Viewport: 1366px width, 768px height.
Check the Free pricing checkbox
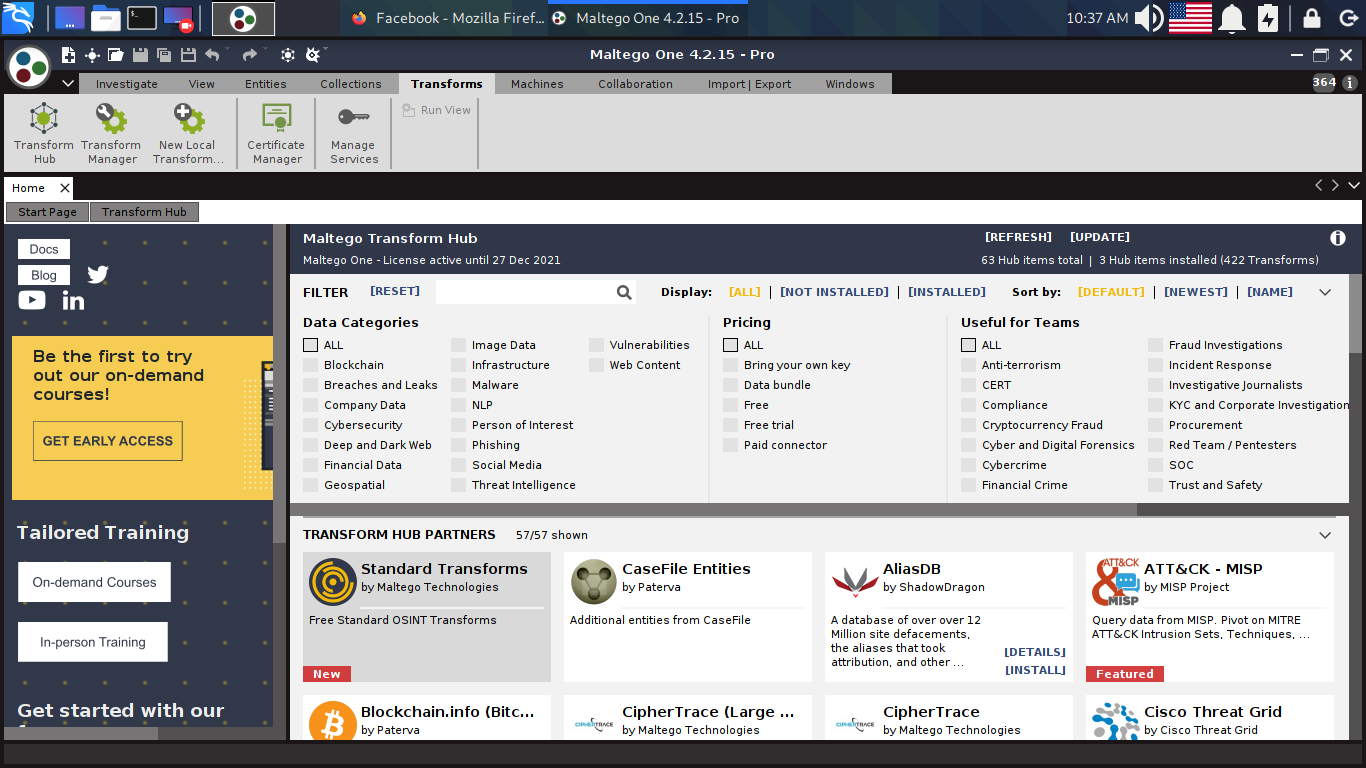[731, 405]
